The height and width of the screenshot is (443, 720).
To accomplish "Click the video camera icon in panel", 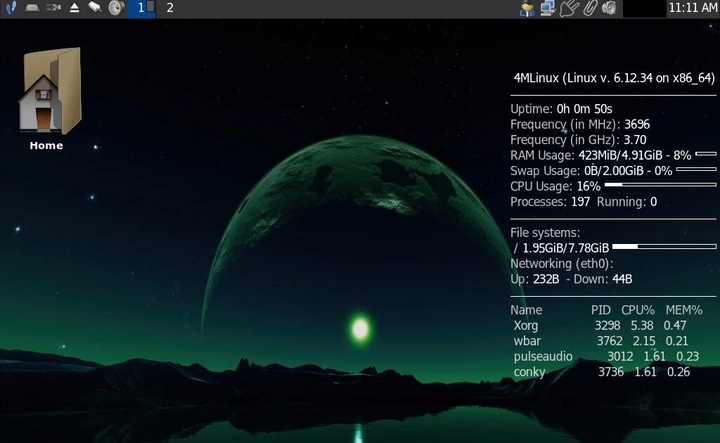I will click(53, 8).
